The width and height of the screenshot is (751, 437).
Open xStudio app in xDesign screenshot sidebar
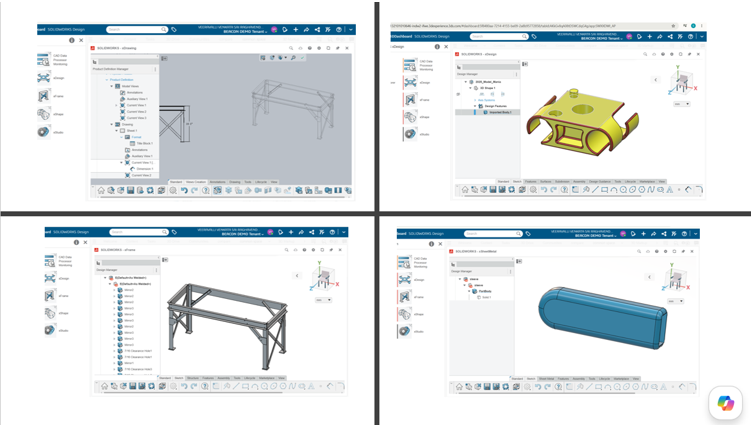(410, 134)
